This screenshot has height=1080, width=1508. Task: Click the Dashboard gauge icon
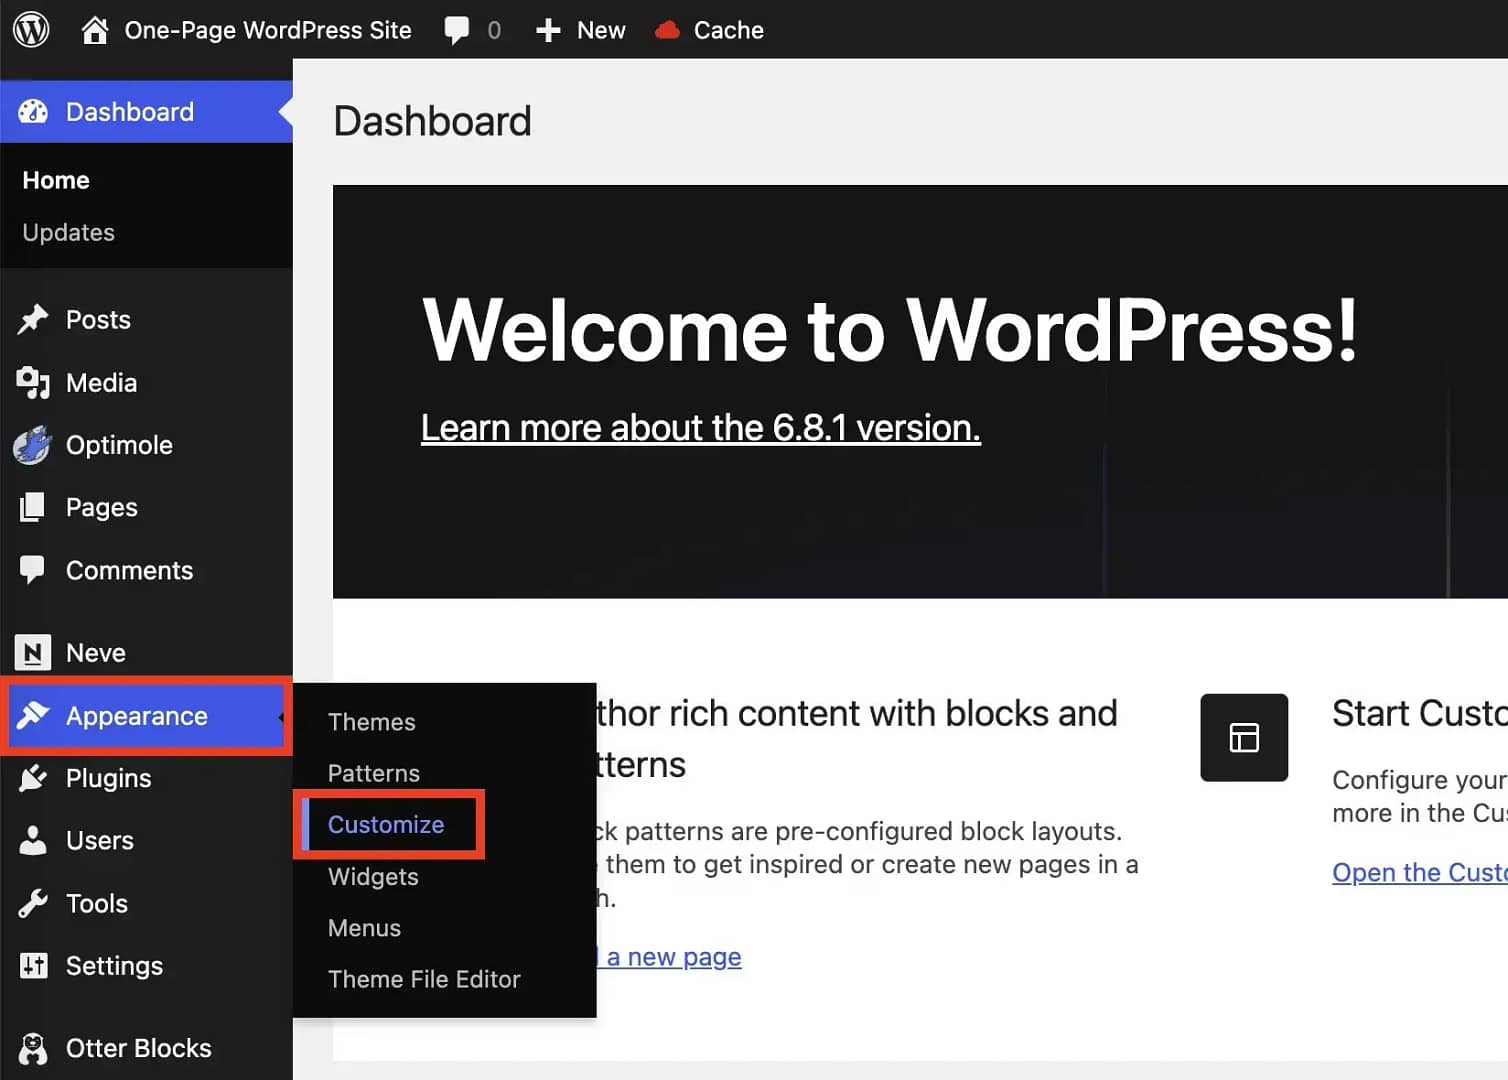click(33, 112)
